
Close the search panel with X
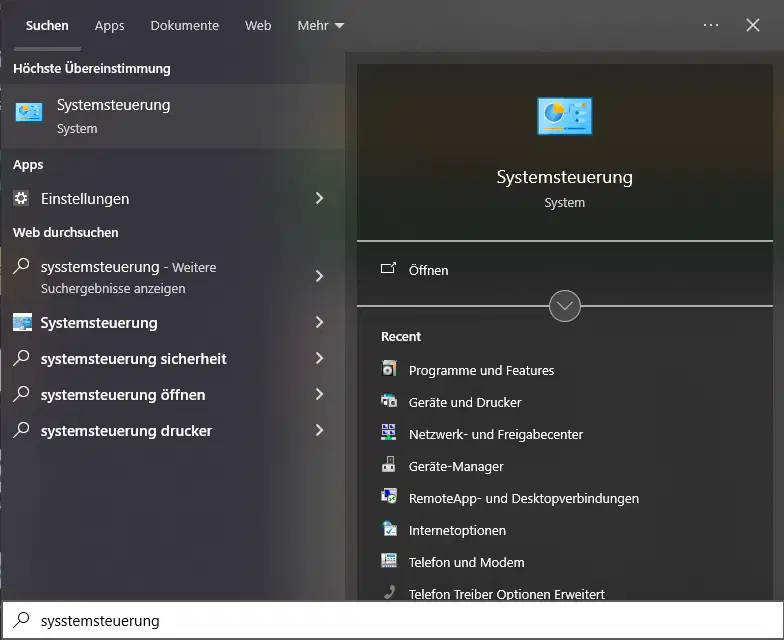click(752, 25)
